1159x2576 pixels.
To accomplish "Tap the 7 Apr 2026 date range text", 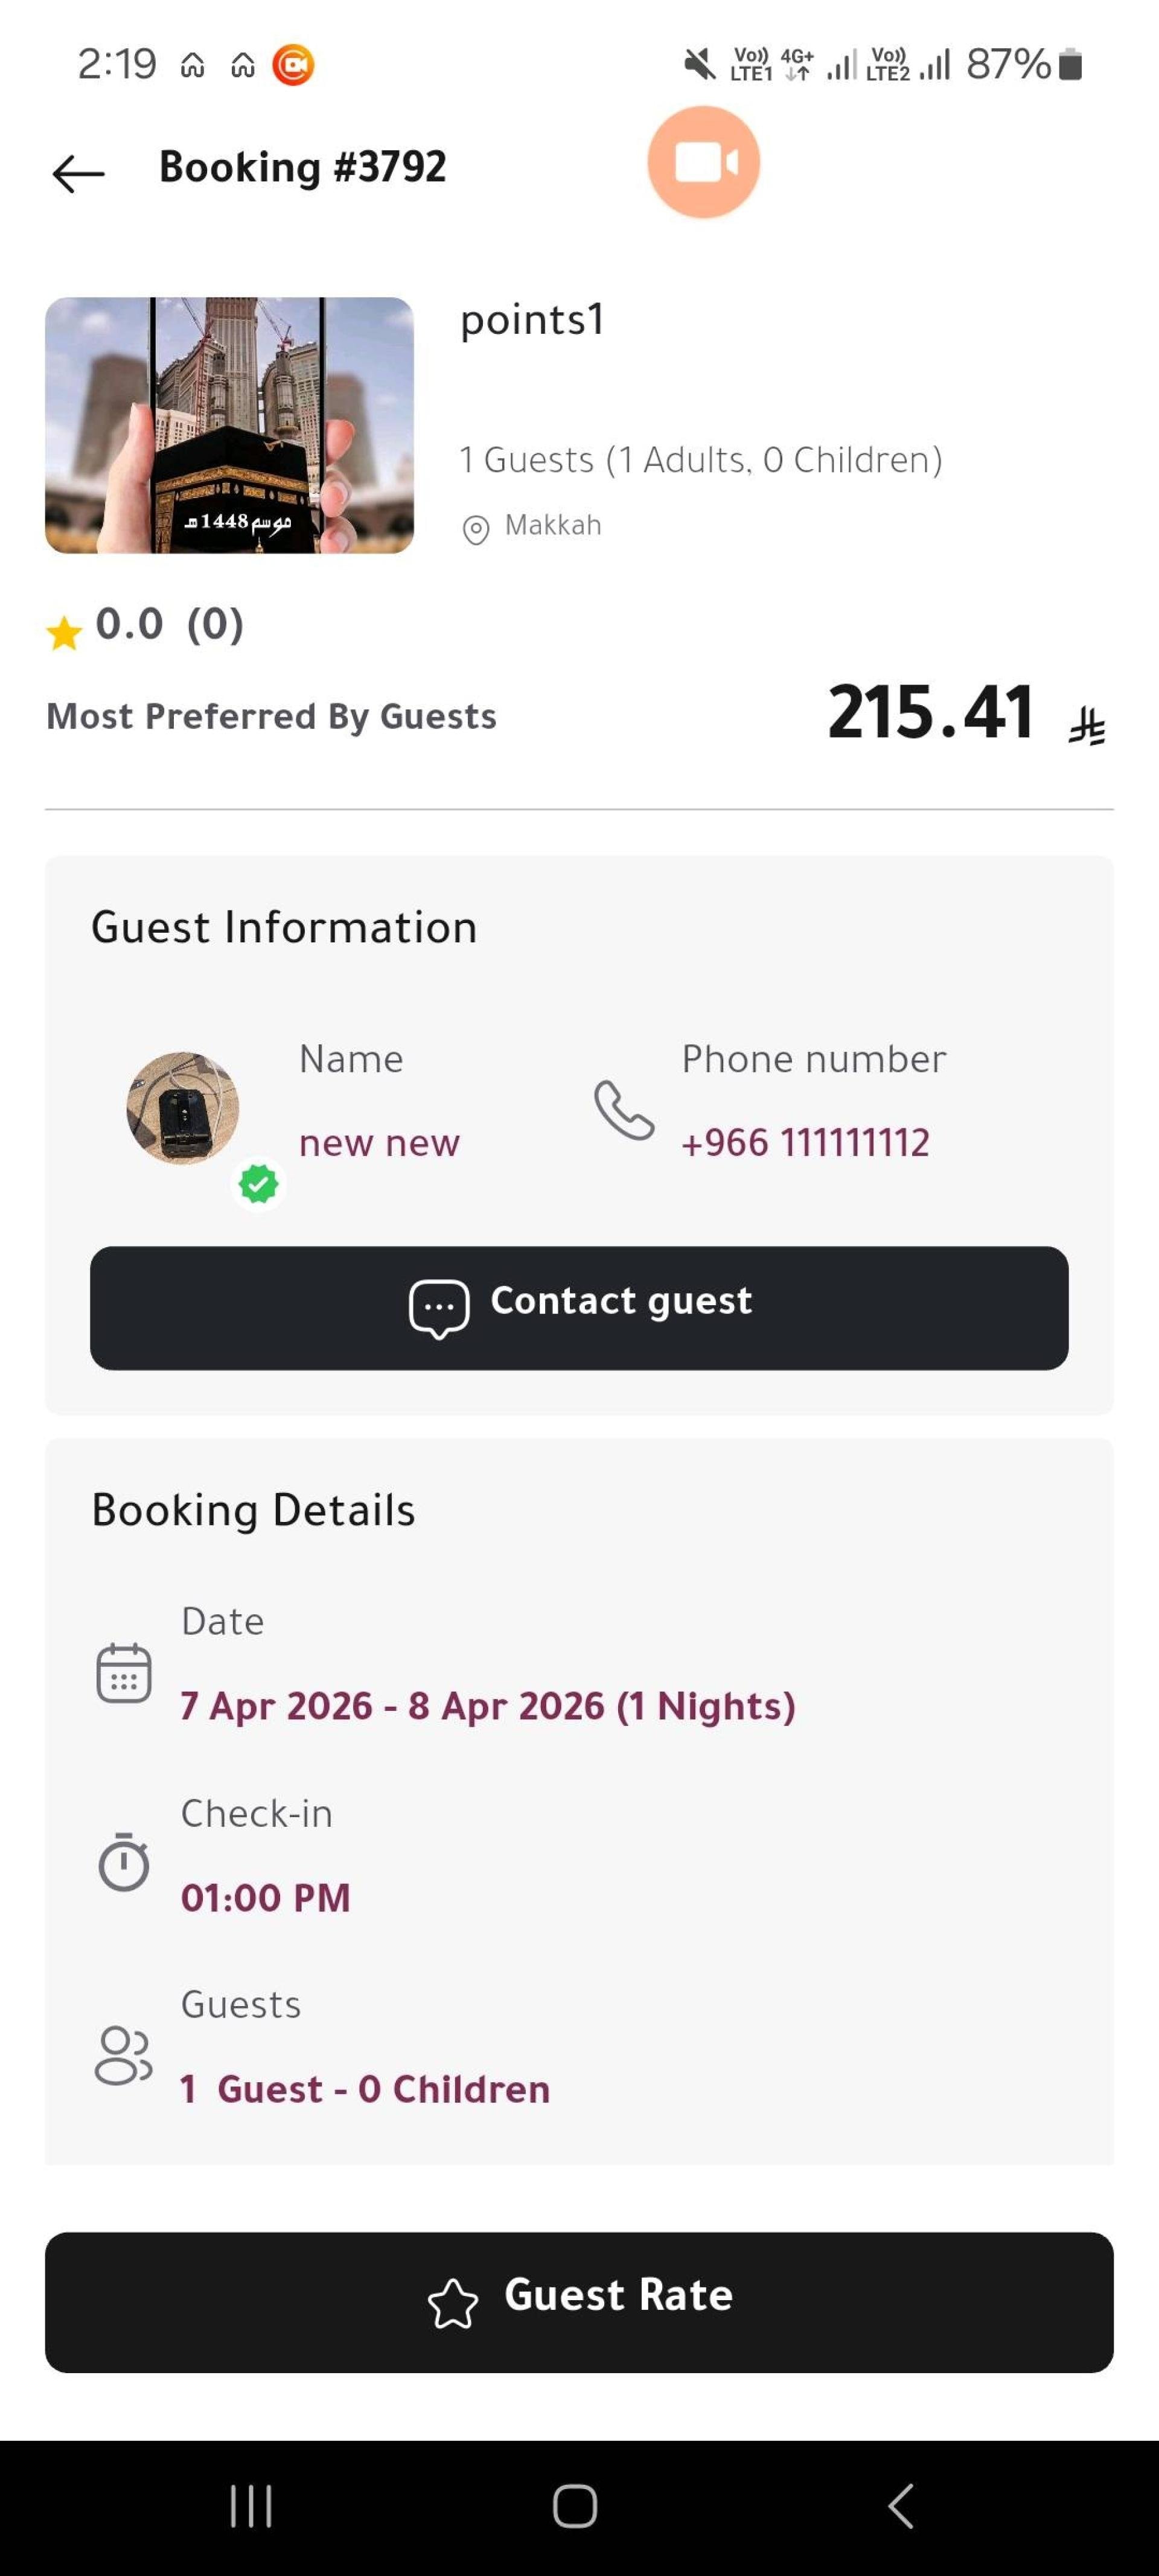I will (487, 1705).
